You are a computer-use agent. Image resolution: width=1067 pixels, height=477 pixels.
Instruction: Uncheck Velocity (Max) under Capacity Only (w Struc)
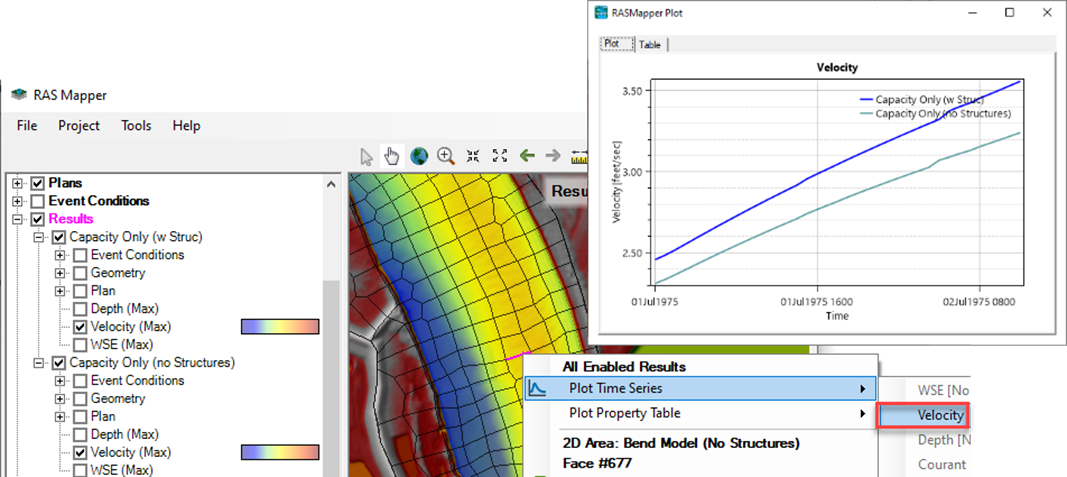[80, 327]
